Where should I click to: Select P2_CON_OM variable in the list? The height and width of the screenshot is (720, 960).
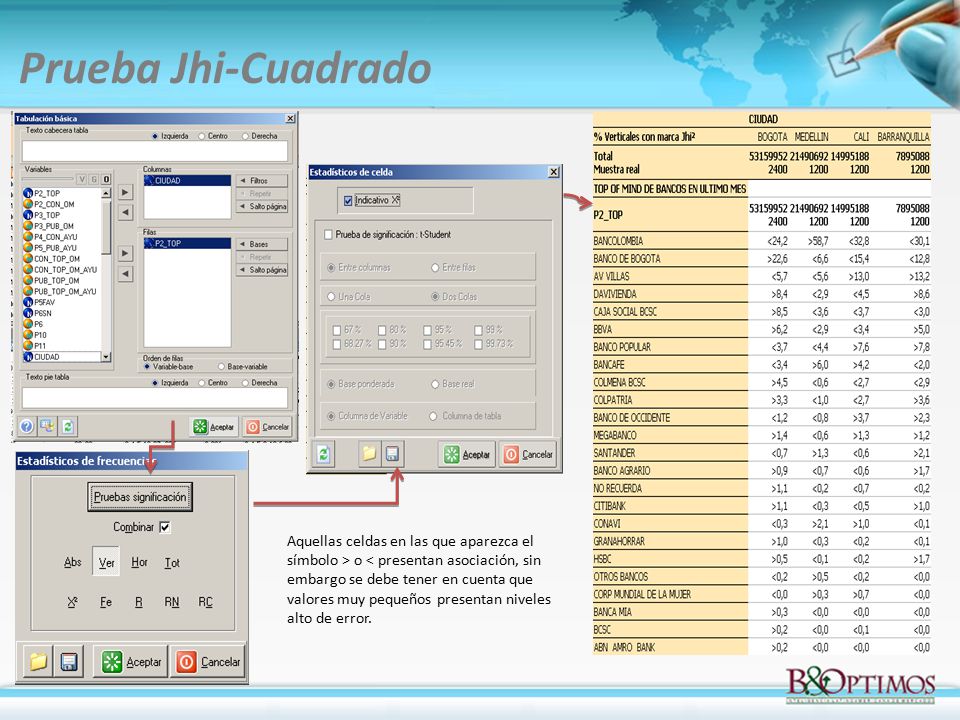[54, 204]
